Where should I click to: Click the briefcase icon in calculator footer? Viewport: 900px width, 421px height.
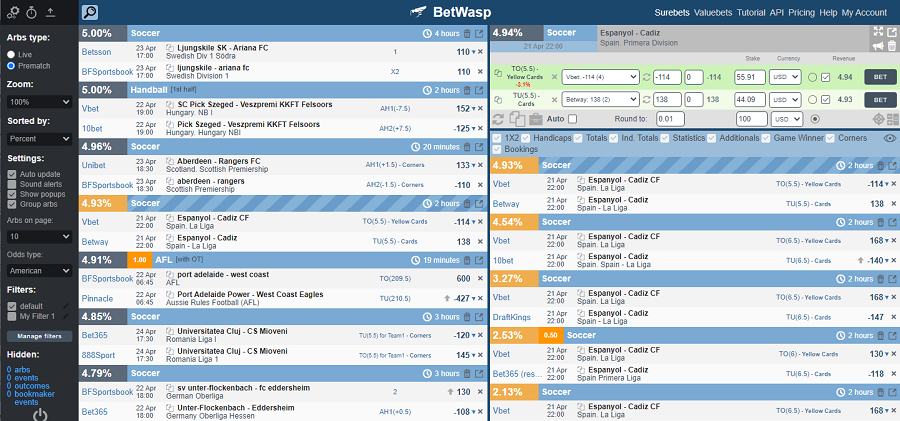(536, 119)
